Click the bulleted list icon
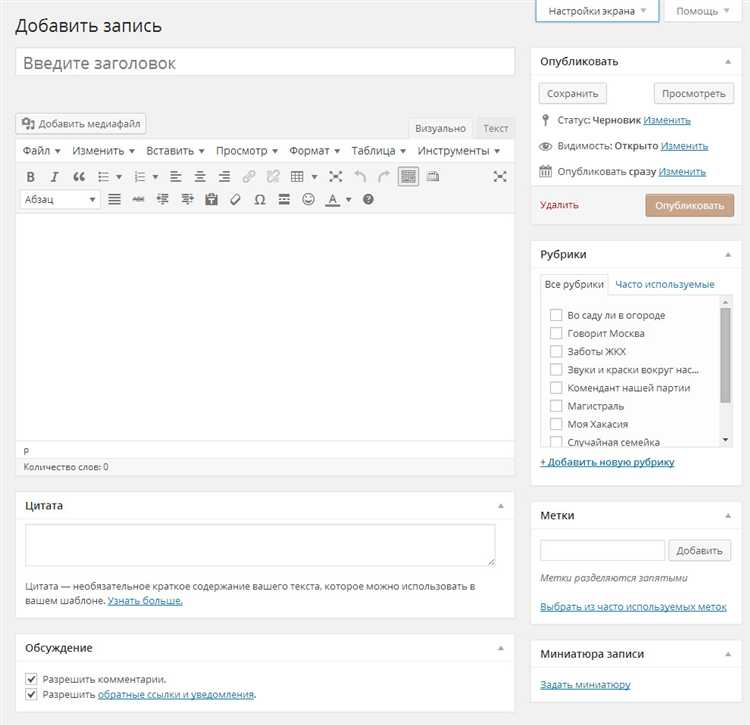This screenshot has height=725, width=750. 103,177
